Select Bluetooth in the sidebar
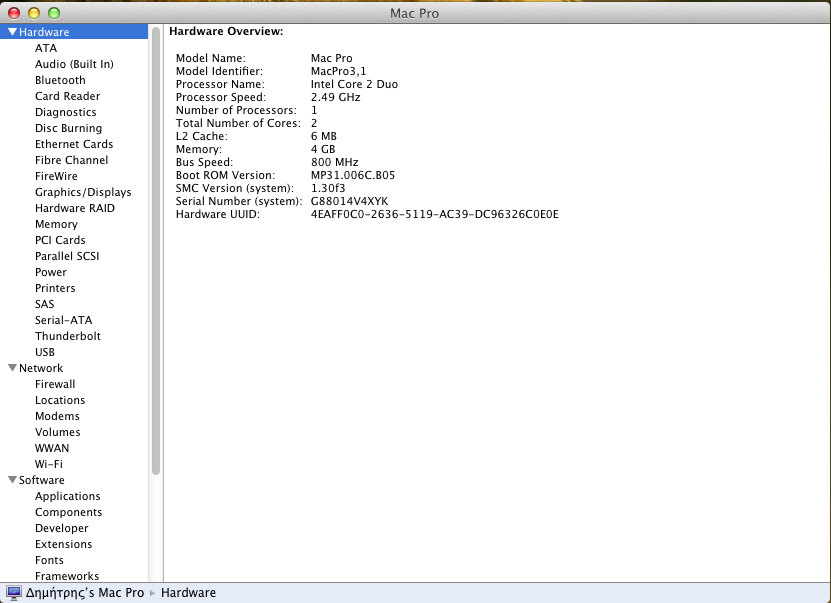 click(60, 80)
